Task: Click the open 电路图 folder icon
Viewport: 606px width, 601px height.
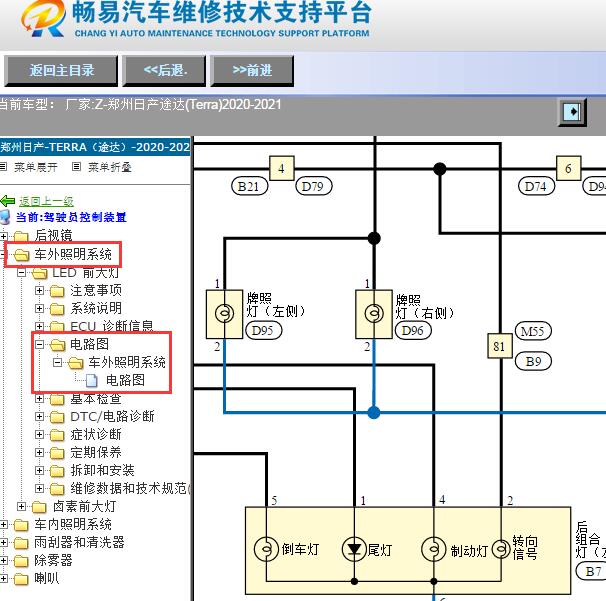Action: pos(58,344)
